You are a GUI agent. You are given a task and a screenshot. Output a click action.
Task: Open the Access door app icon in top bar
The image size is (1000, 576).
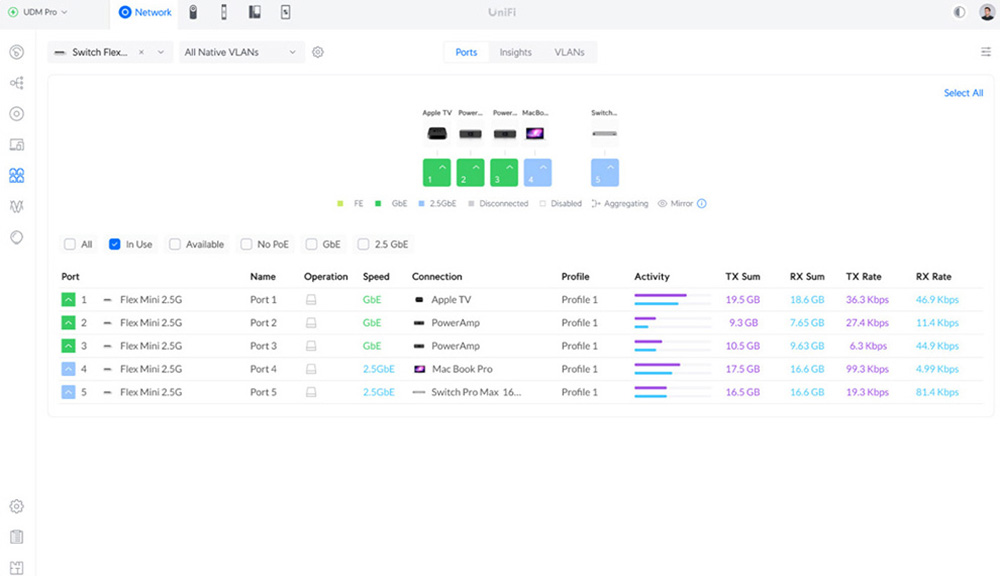pyautogui.click(x=224, y=12)
